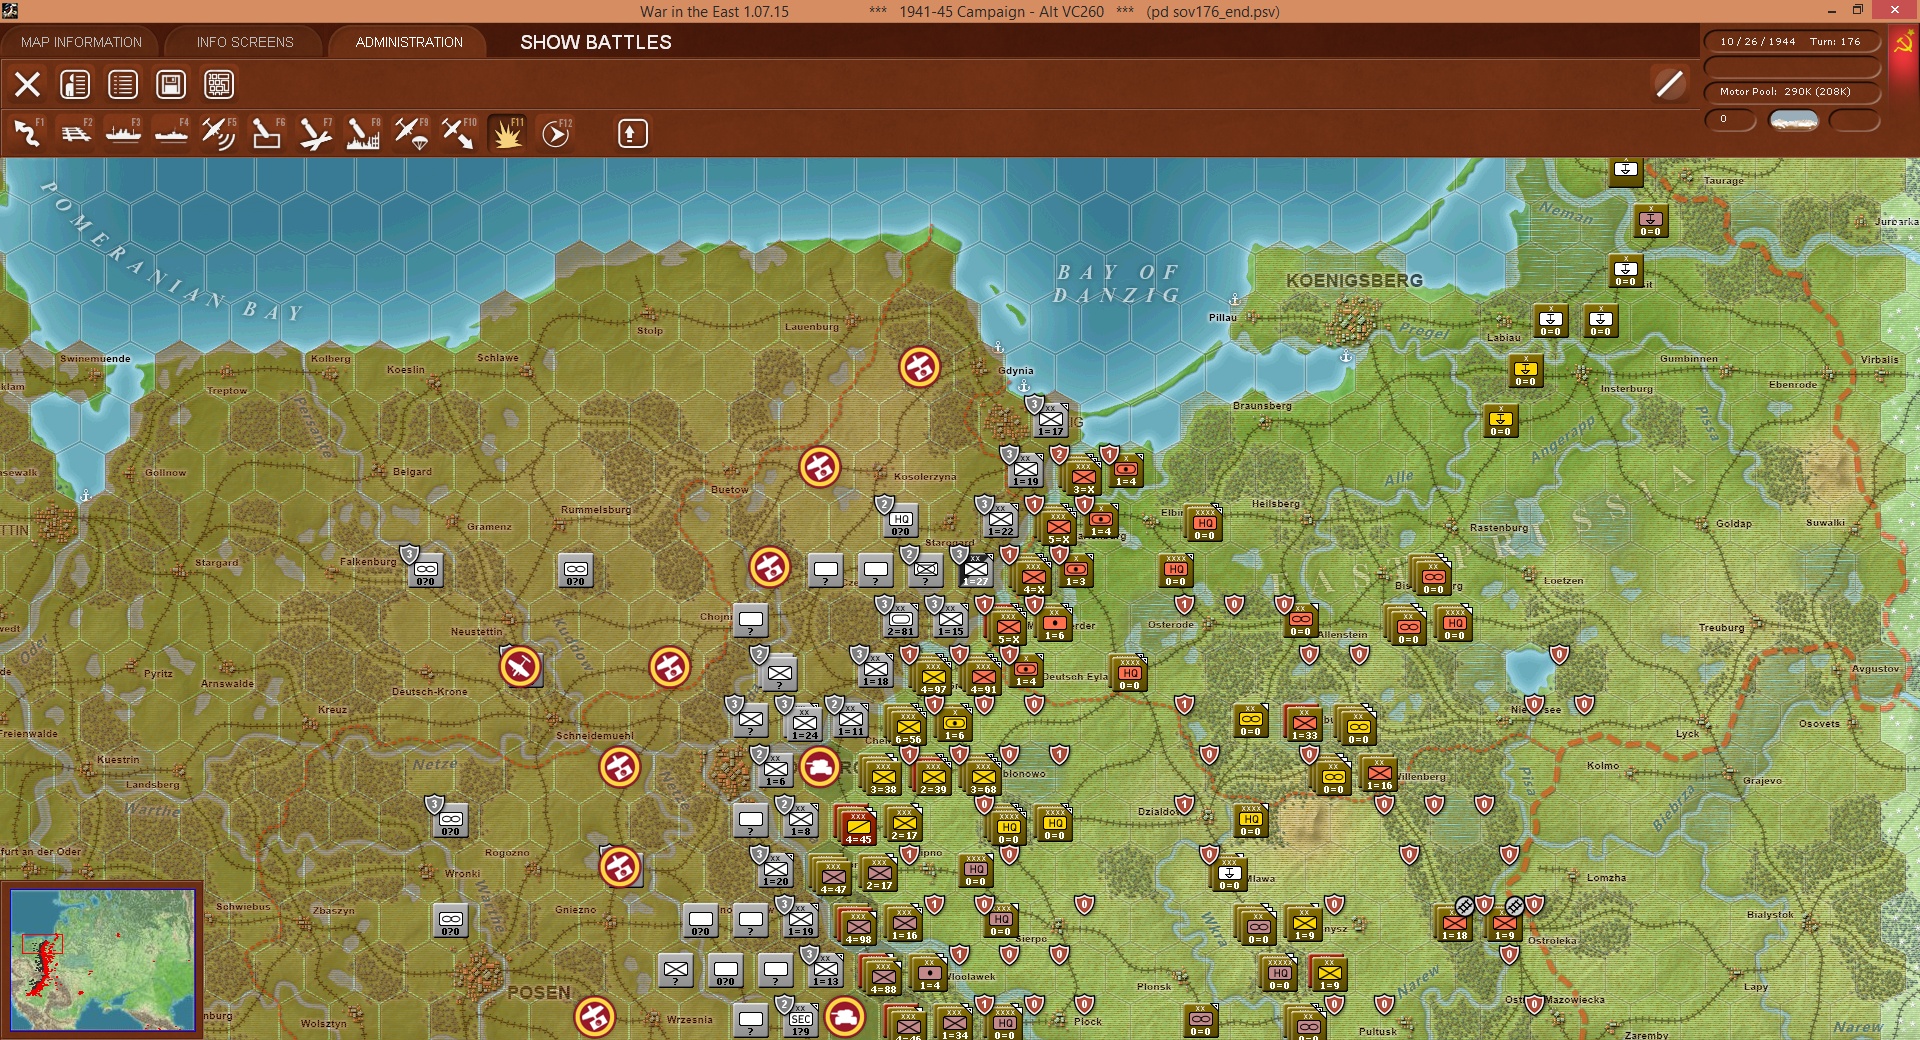Select the unit counter labeled 1=22
This screenshot has height=1040, width=1920.
point(1001,520)
